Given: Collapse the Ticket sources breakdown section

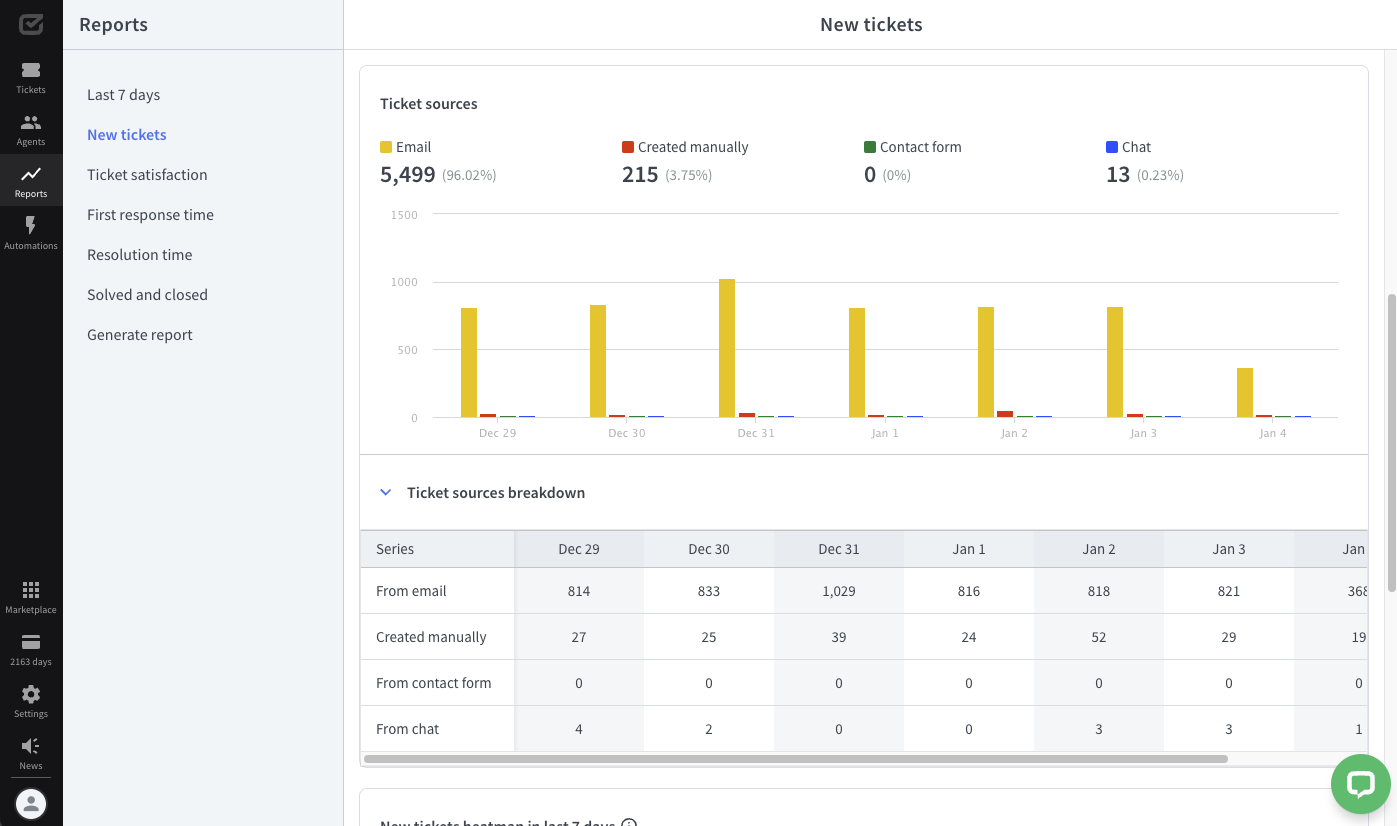Looking at the screenshot, I should click(386, 492).
